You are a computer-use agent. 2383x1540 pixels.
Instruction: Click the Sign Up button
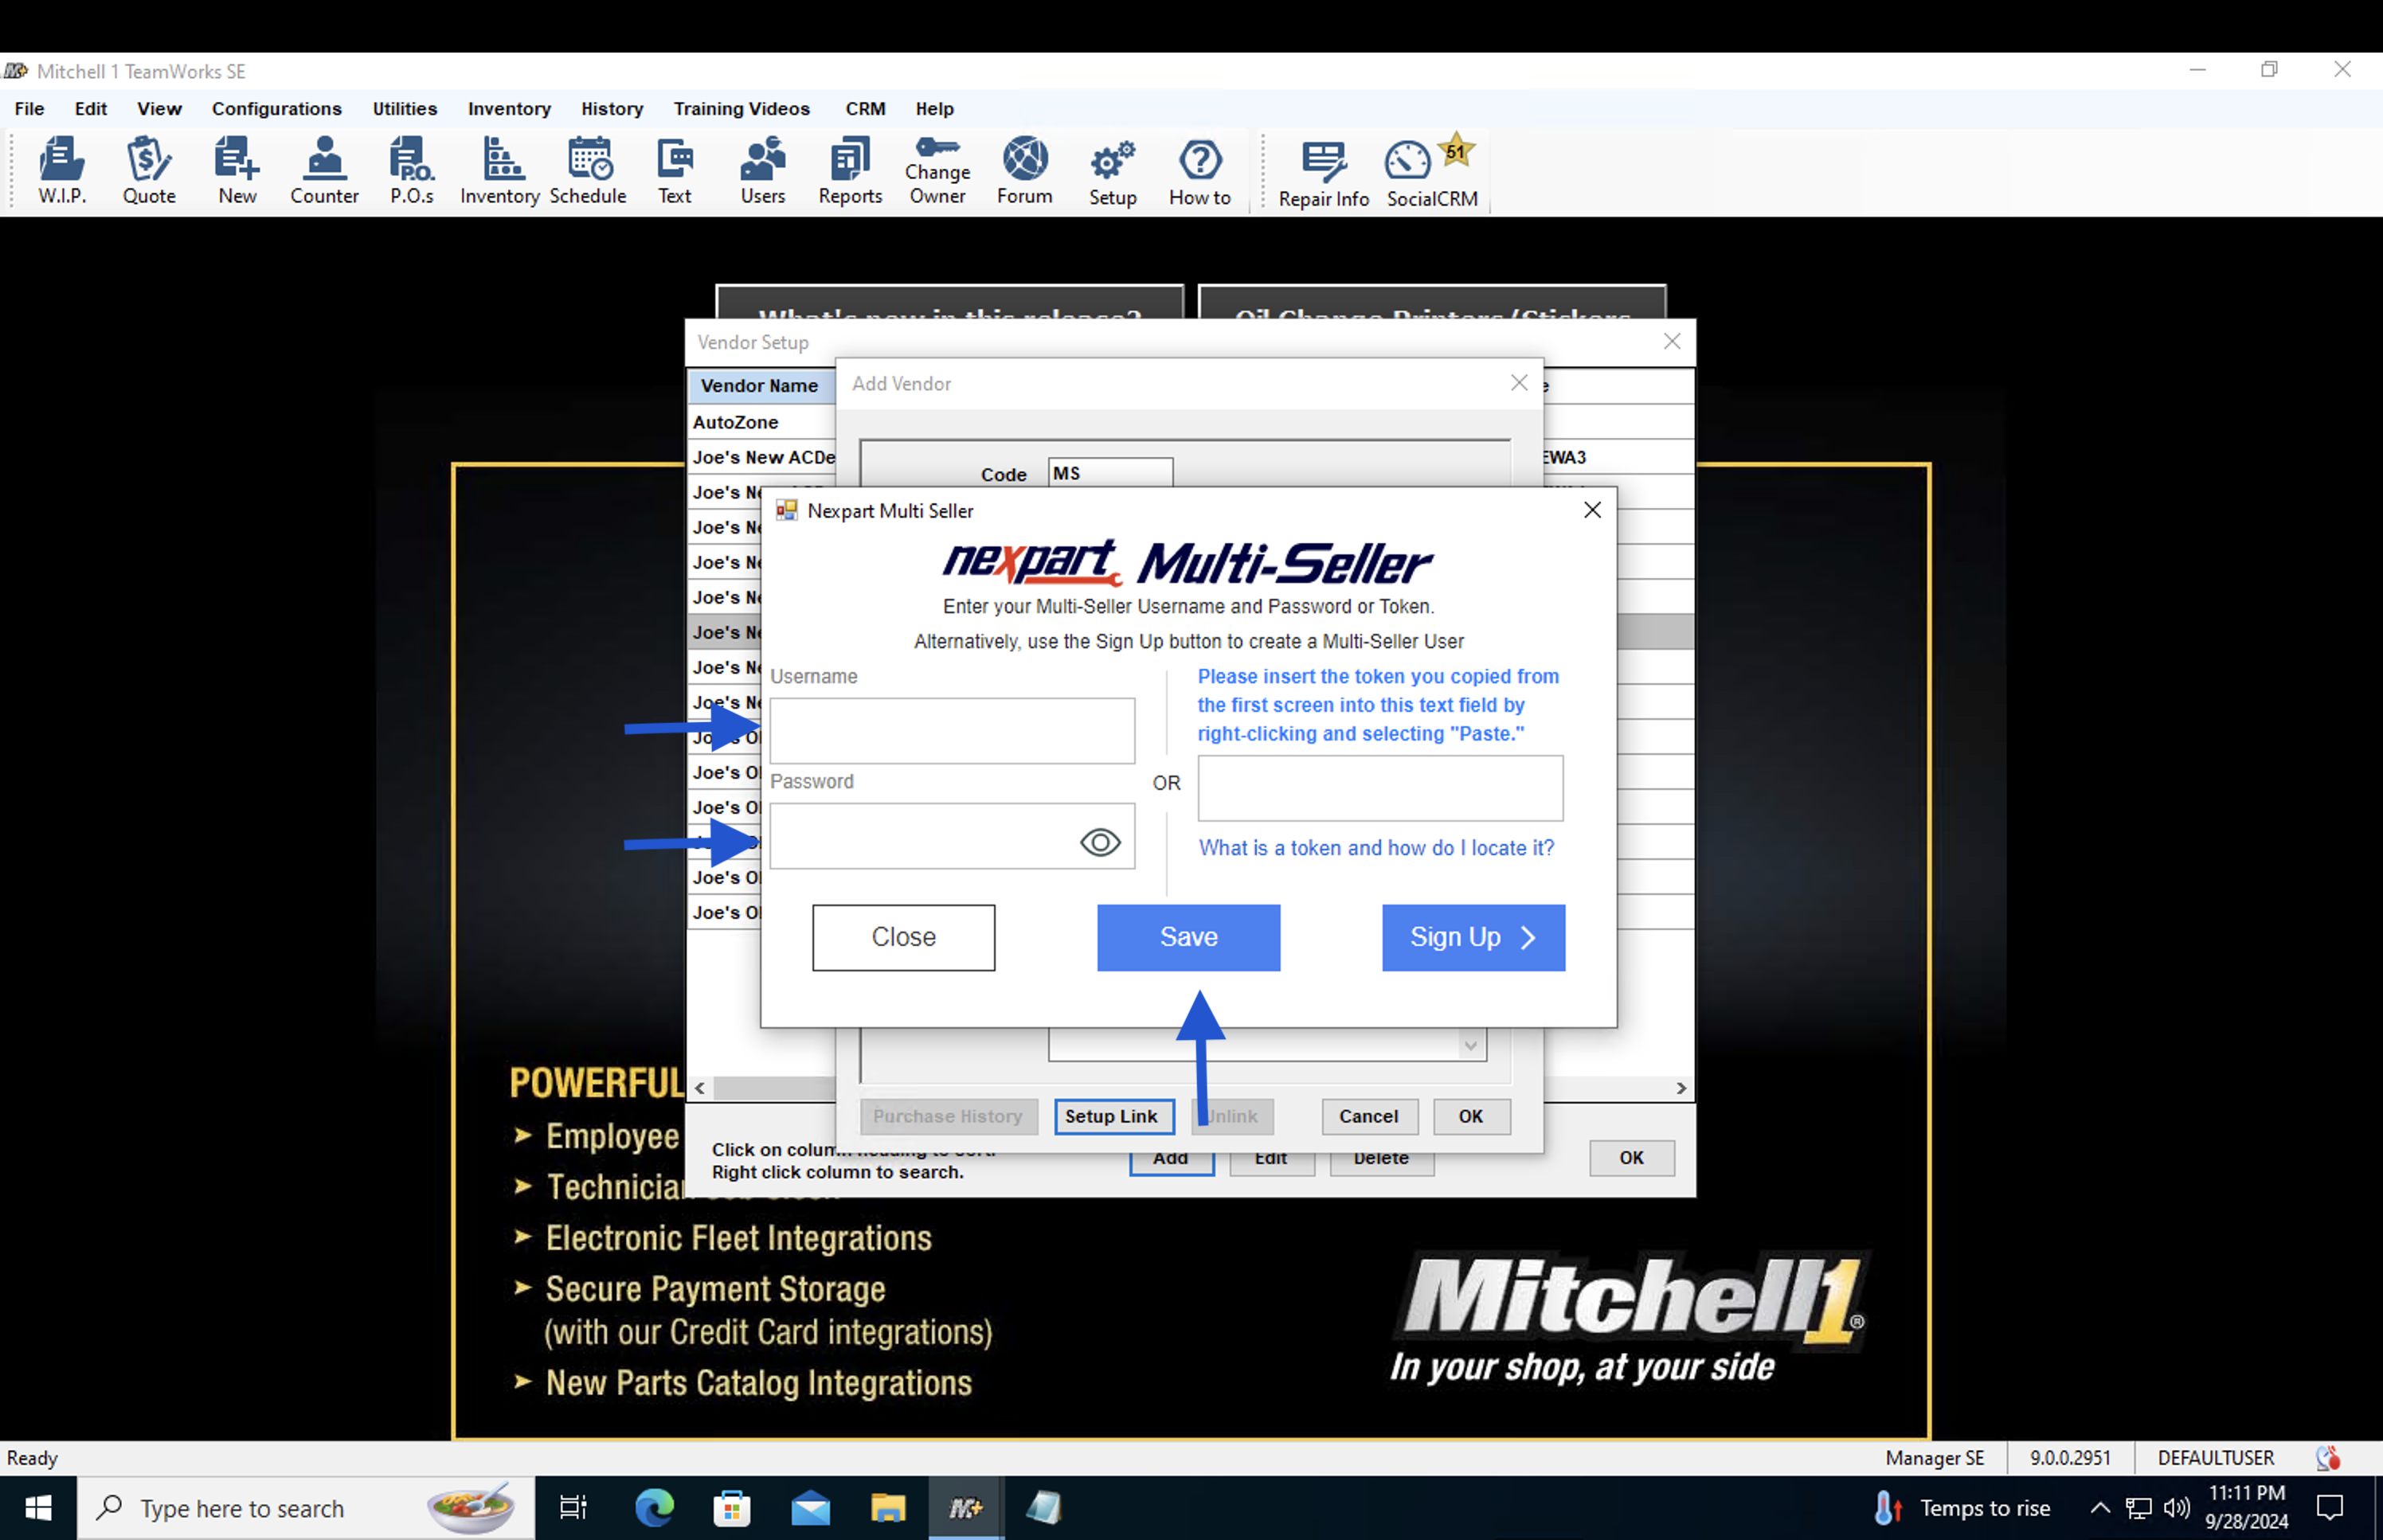[x=1473, y=937]
